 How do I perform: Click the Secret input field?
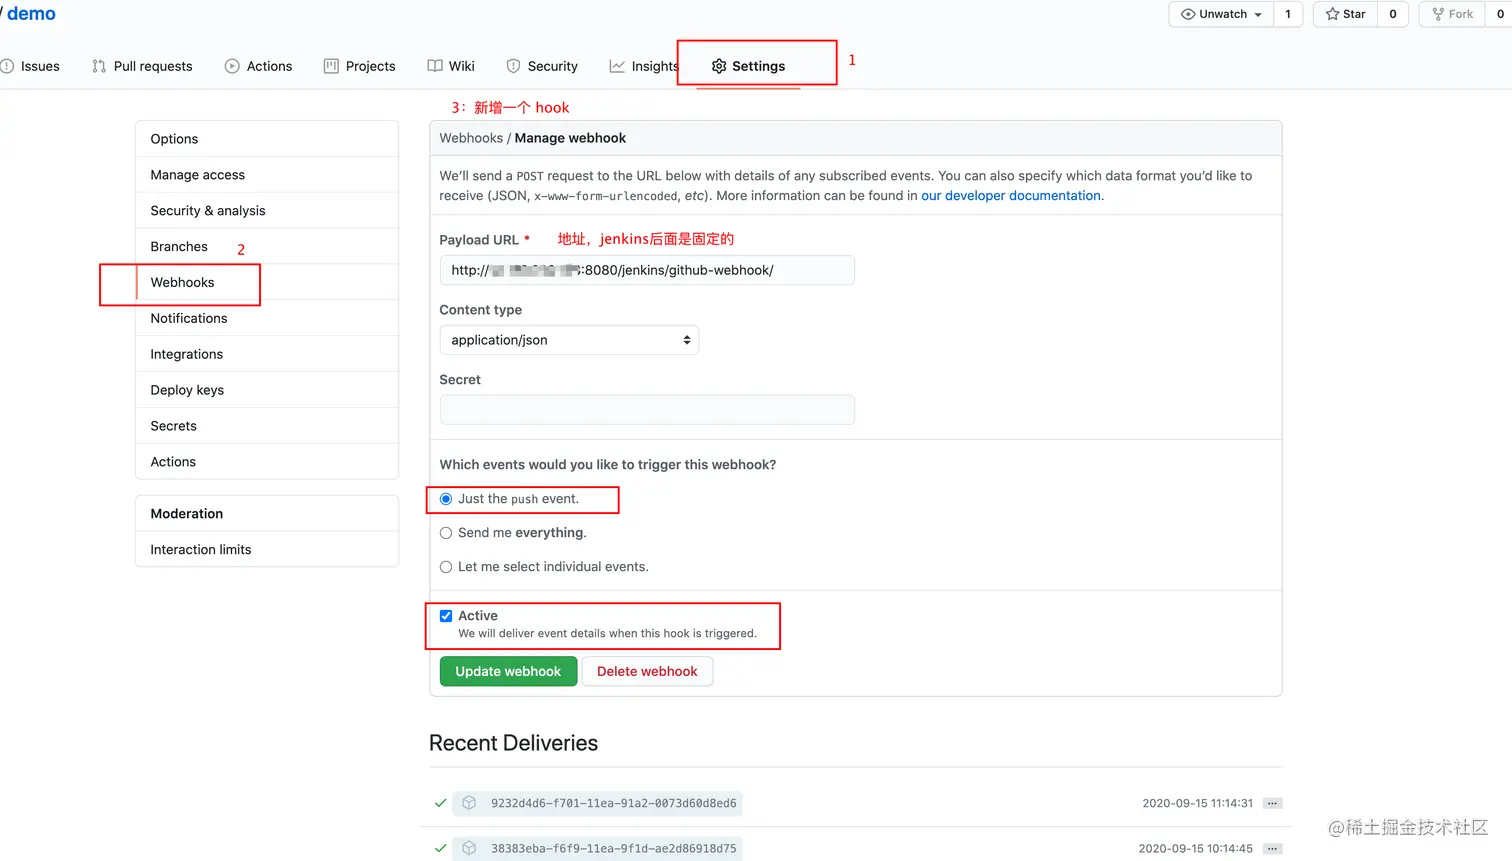[x=647, y=410]
